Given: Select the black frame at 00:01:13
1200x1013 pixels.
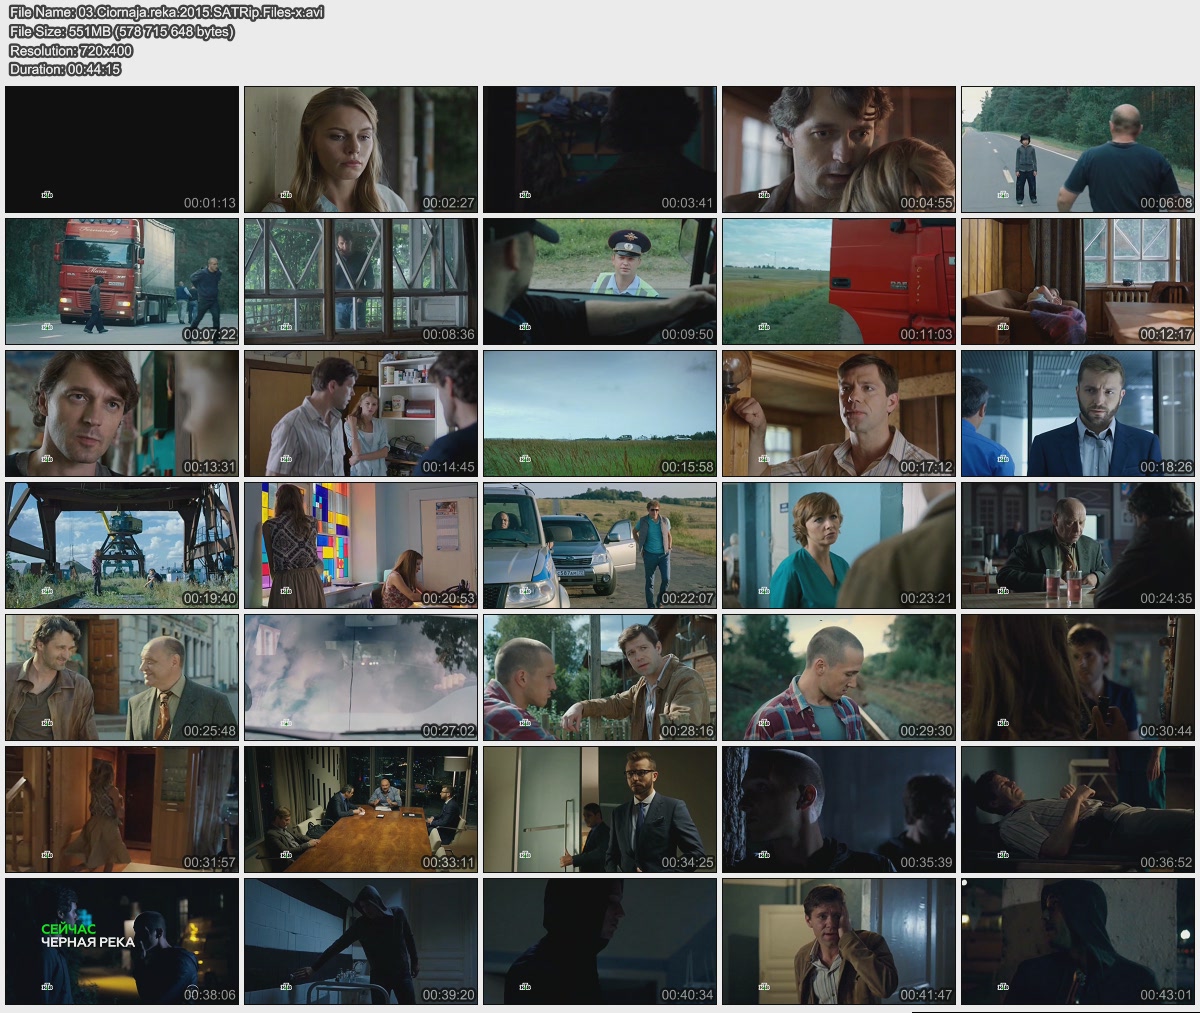Looking at the screenshot, I should pos(122,149).
